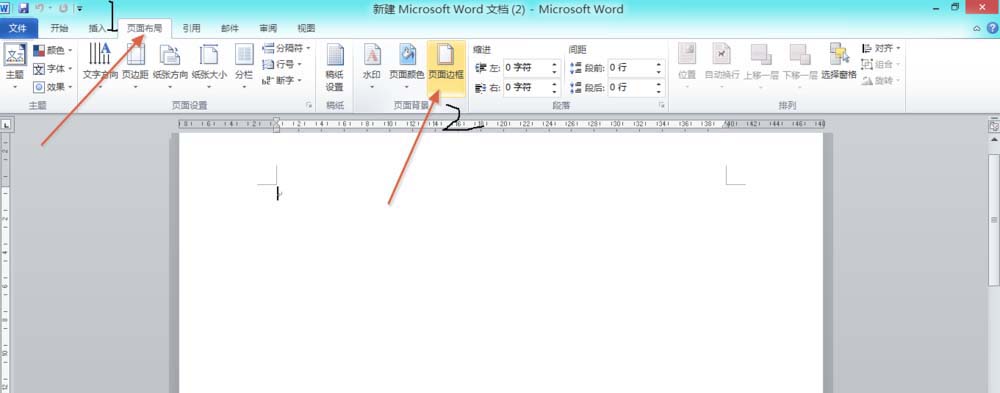This screenshot has width=1000, height=393.
Task: Click the save icon in quick access toolbar
Action: coord(24,8)
